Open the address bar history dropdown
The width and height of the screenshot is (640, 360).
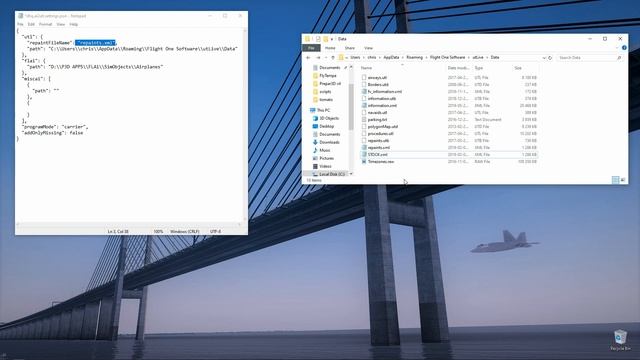point(544,58)
